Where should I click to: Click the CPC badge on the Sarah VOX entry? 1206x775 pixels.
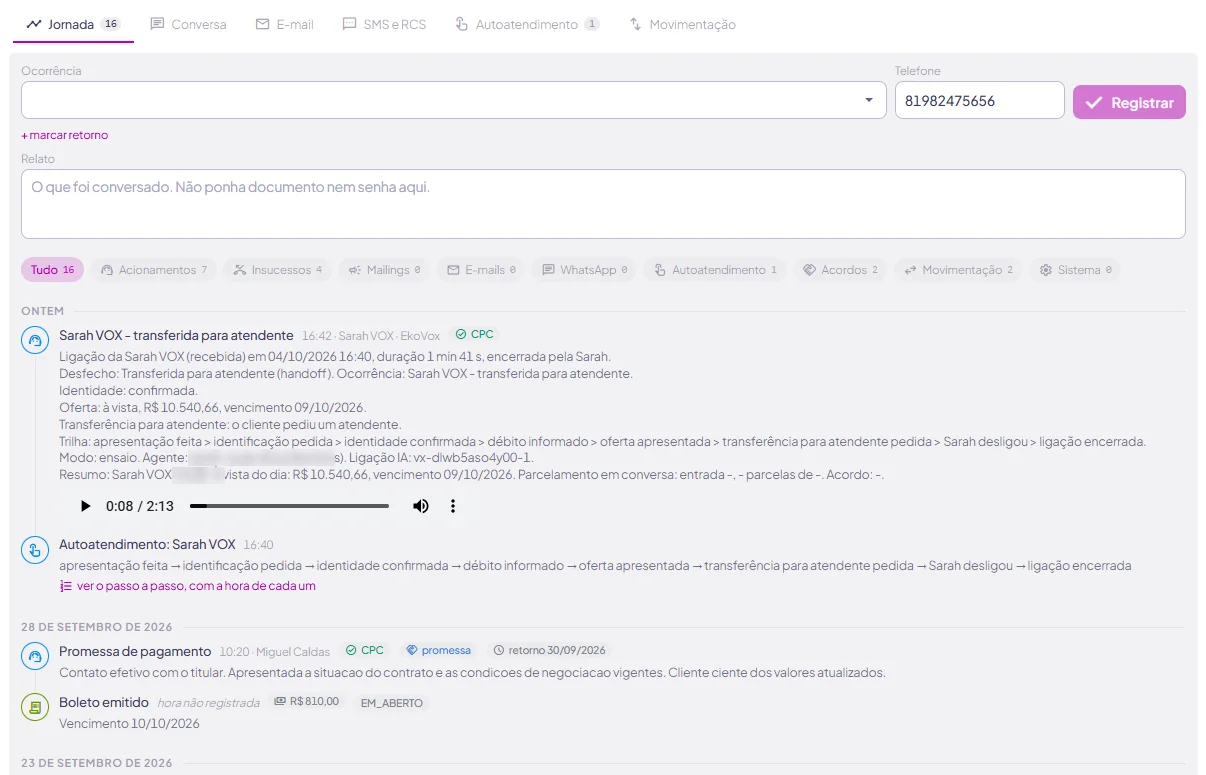click(474, 334)
